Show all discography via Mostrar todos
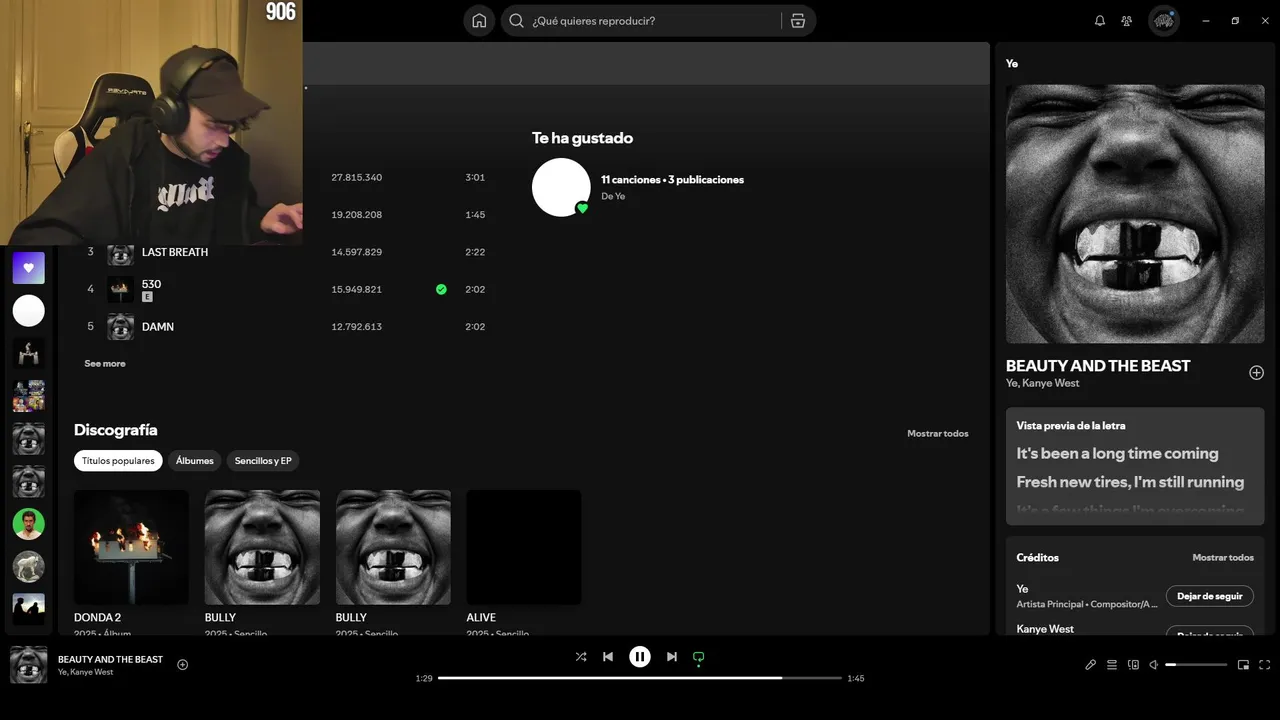The height and width of the screenshot is (720, 1280). [x=938, y=434]
